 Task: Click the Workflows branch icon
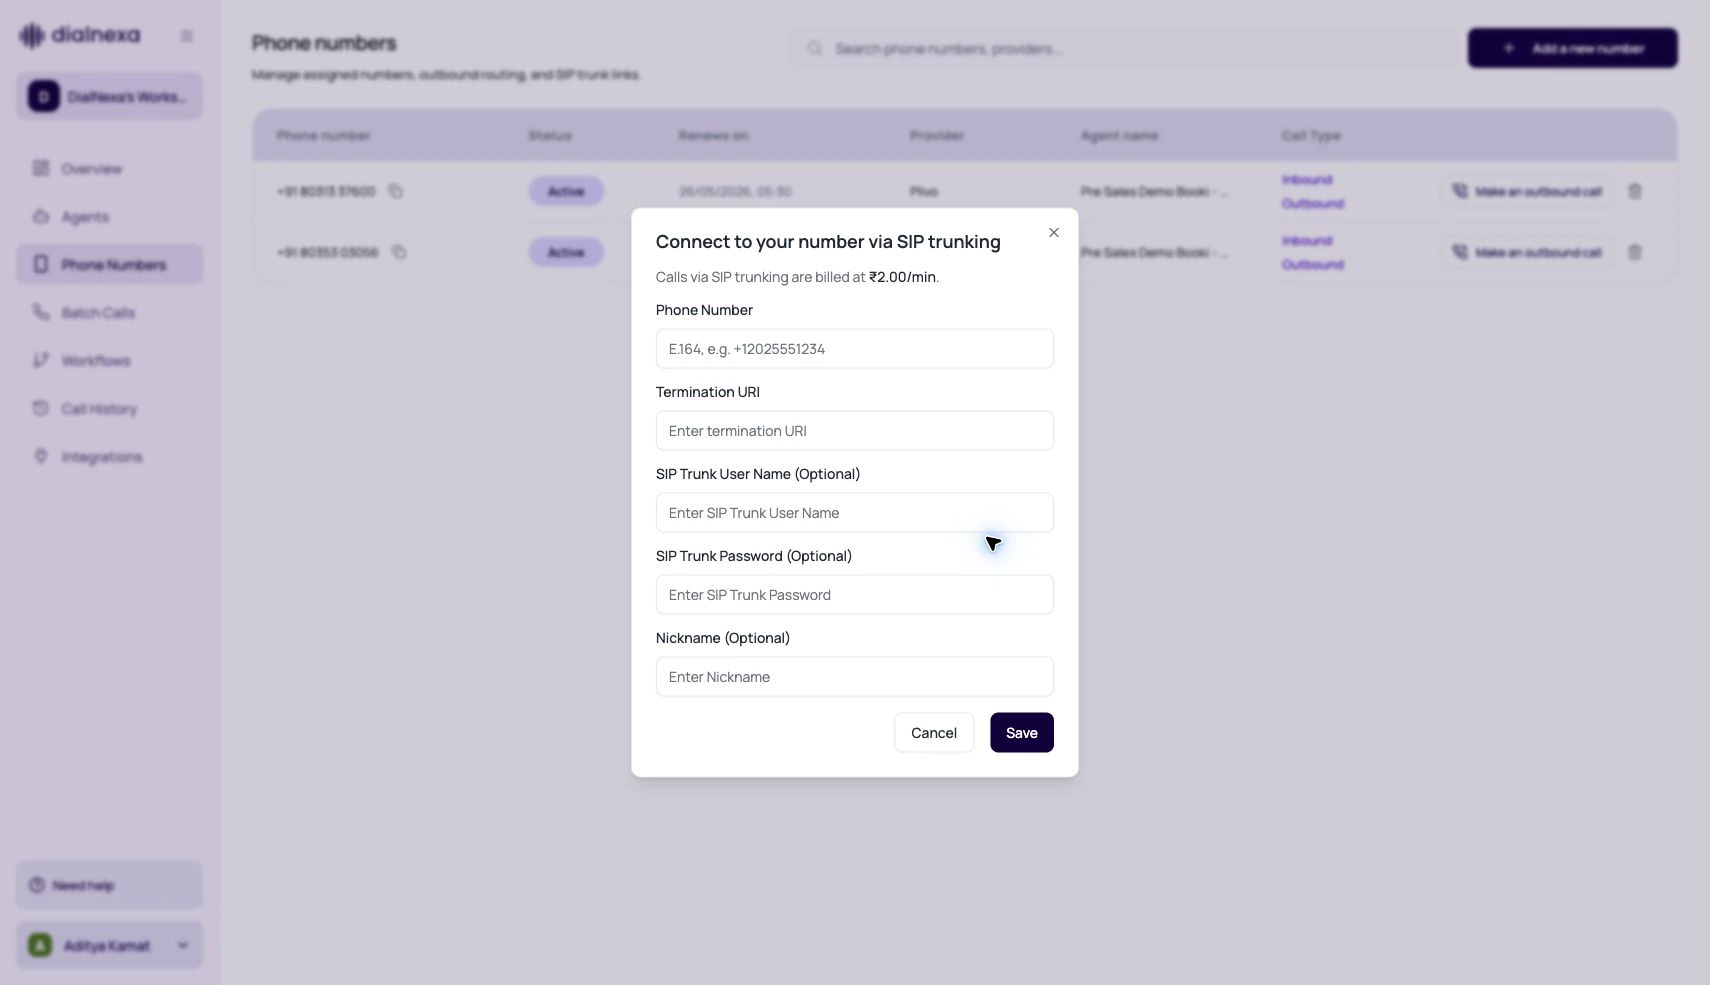41,360
